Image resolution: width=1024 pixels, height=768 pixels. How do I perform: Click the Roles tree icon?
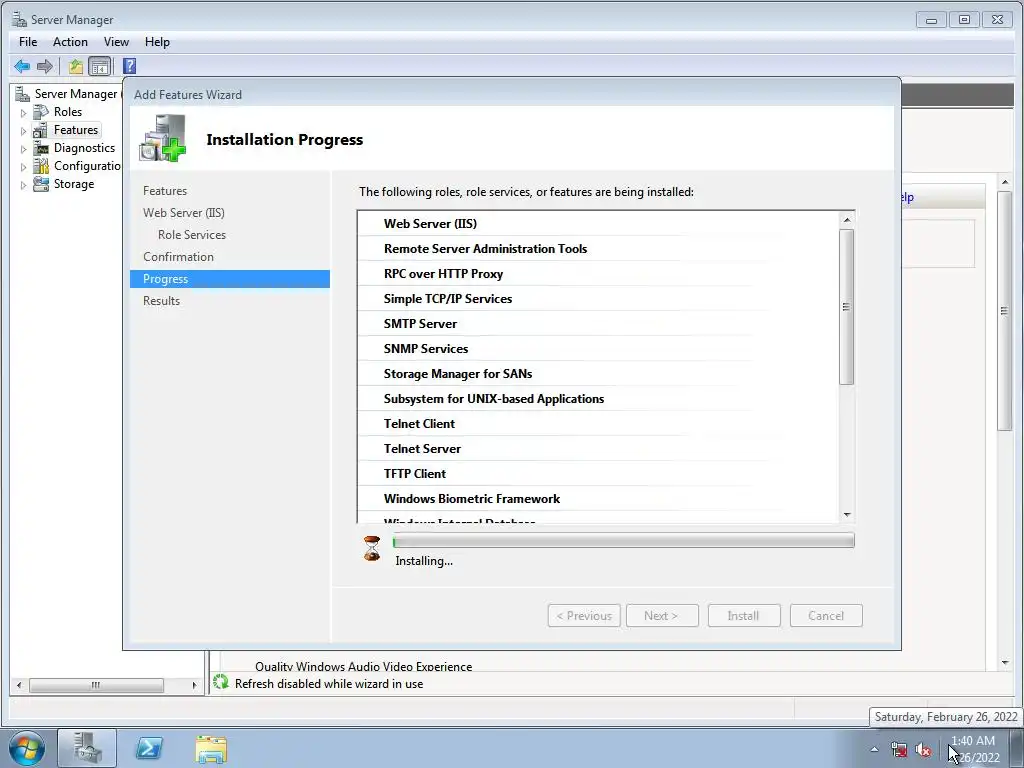40,112
